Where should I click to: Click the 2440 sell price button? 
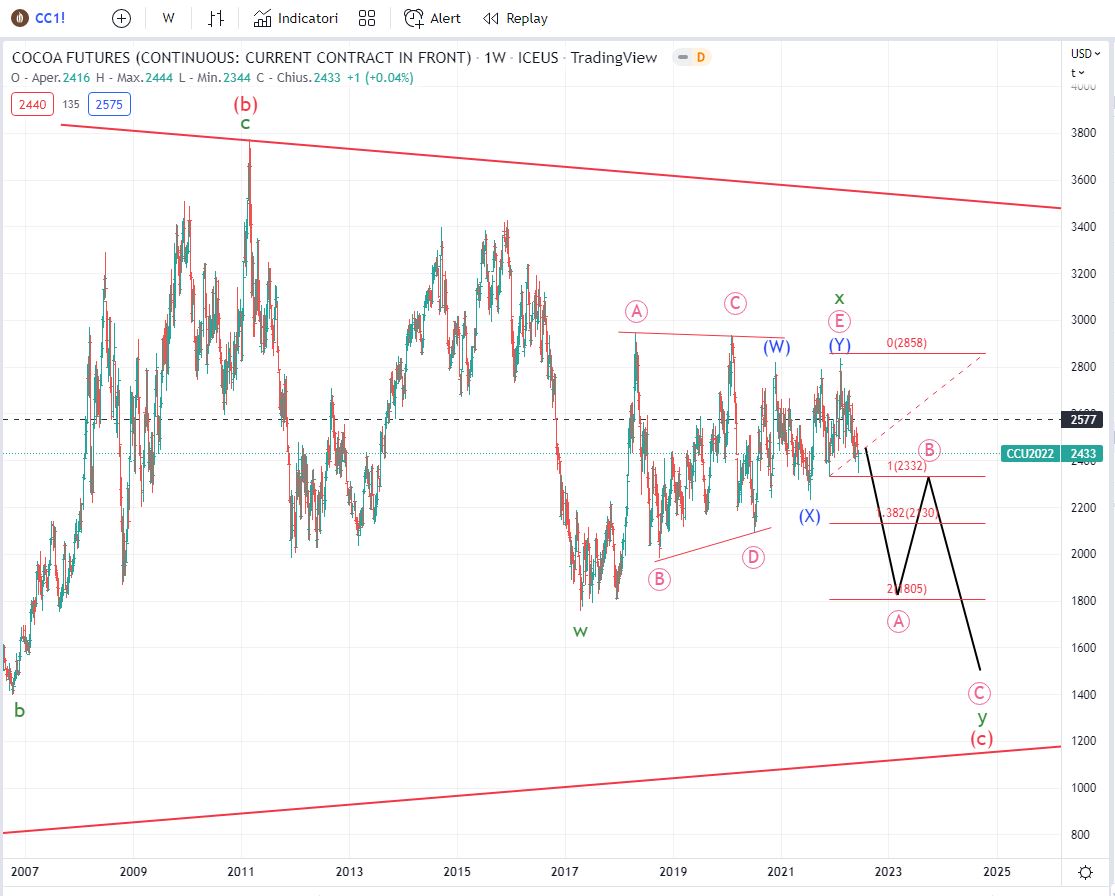(x=33, y=105)
